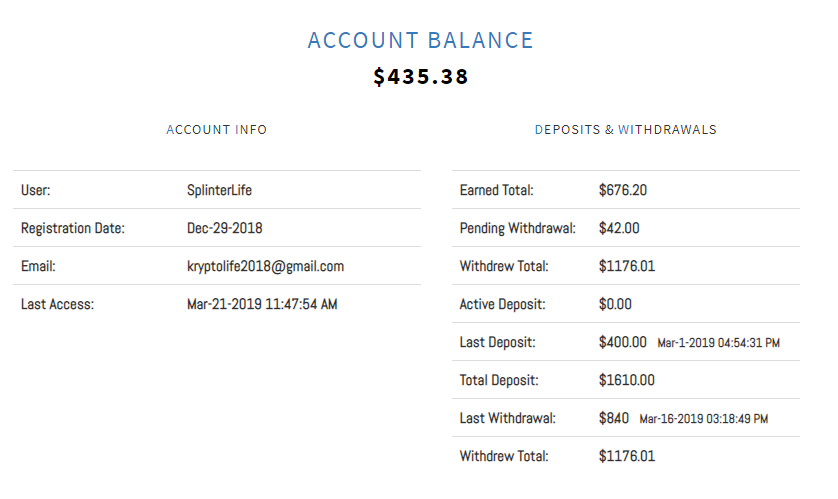This screenshot has height=499, width=838.
Task: Click the Active Deposit label
Action: tap(503, 304)
